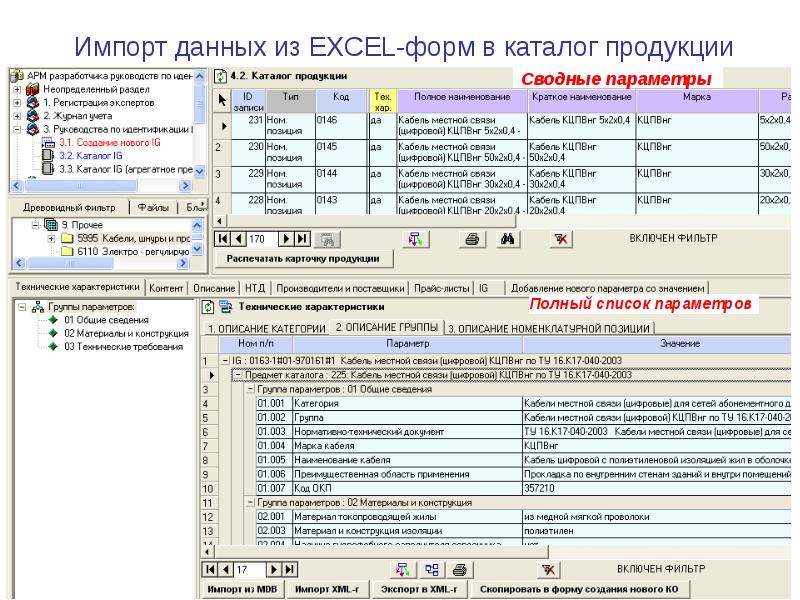The image size is (800, 600).
Task: Click the refresh icon beside Технические характеристики title
Action: pos(208,307)
